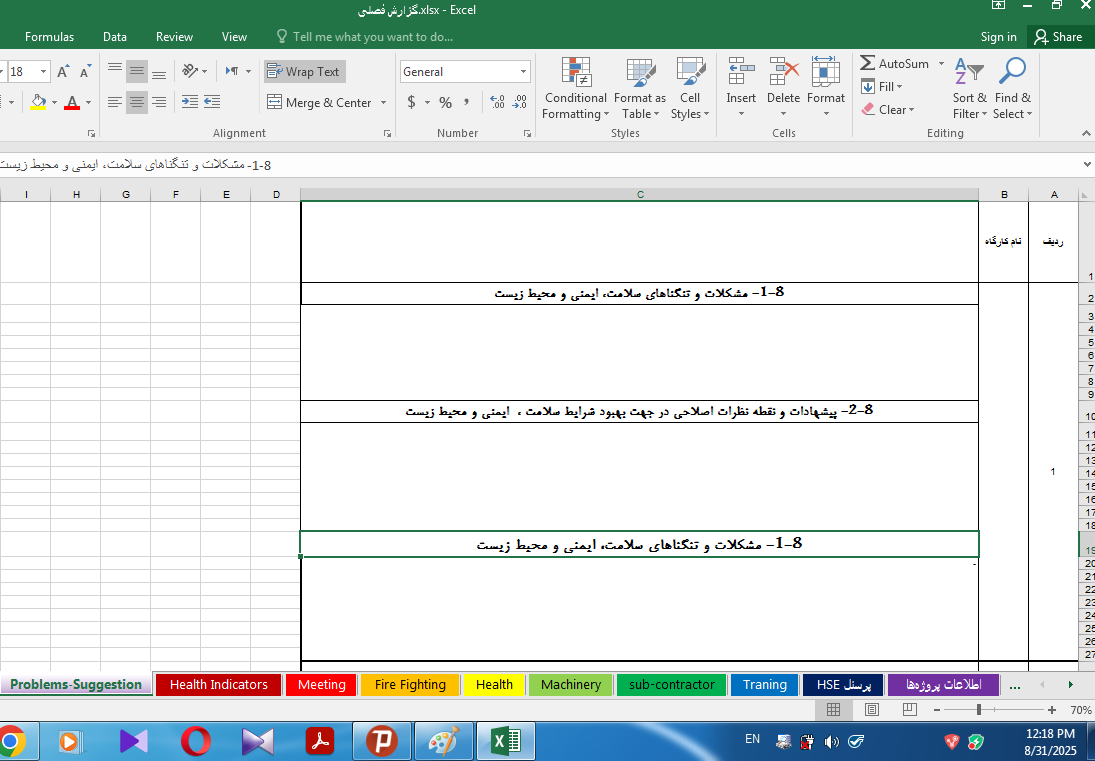Viewport: 1095px width, 761px height.
Task: Click the zoom slider in status bar
Action: pyautogui.click(x=978, y=709)
